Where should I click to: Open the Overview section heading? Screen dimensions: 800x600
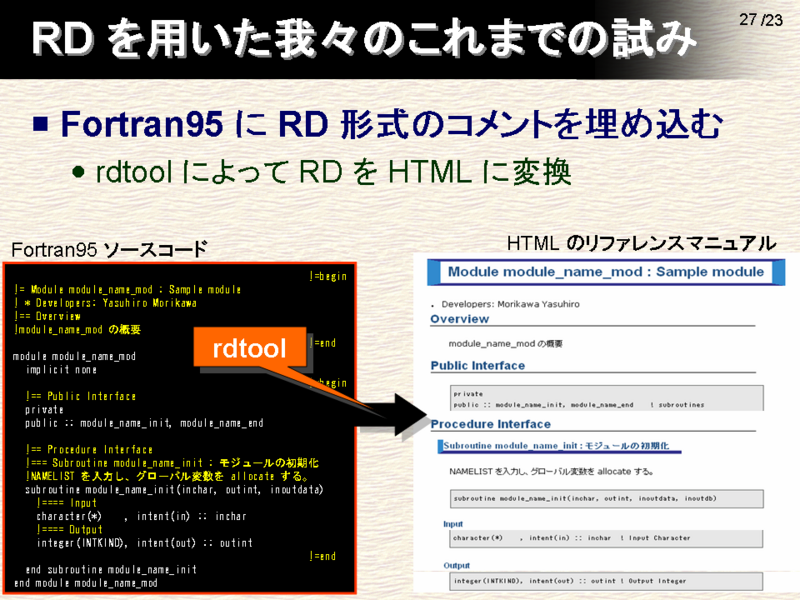[x=459, y=319]
